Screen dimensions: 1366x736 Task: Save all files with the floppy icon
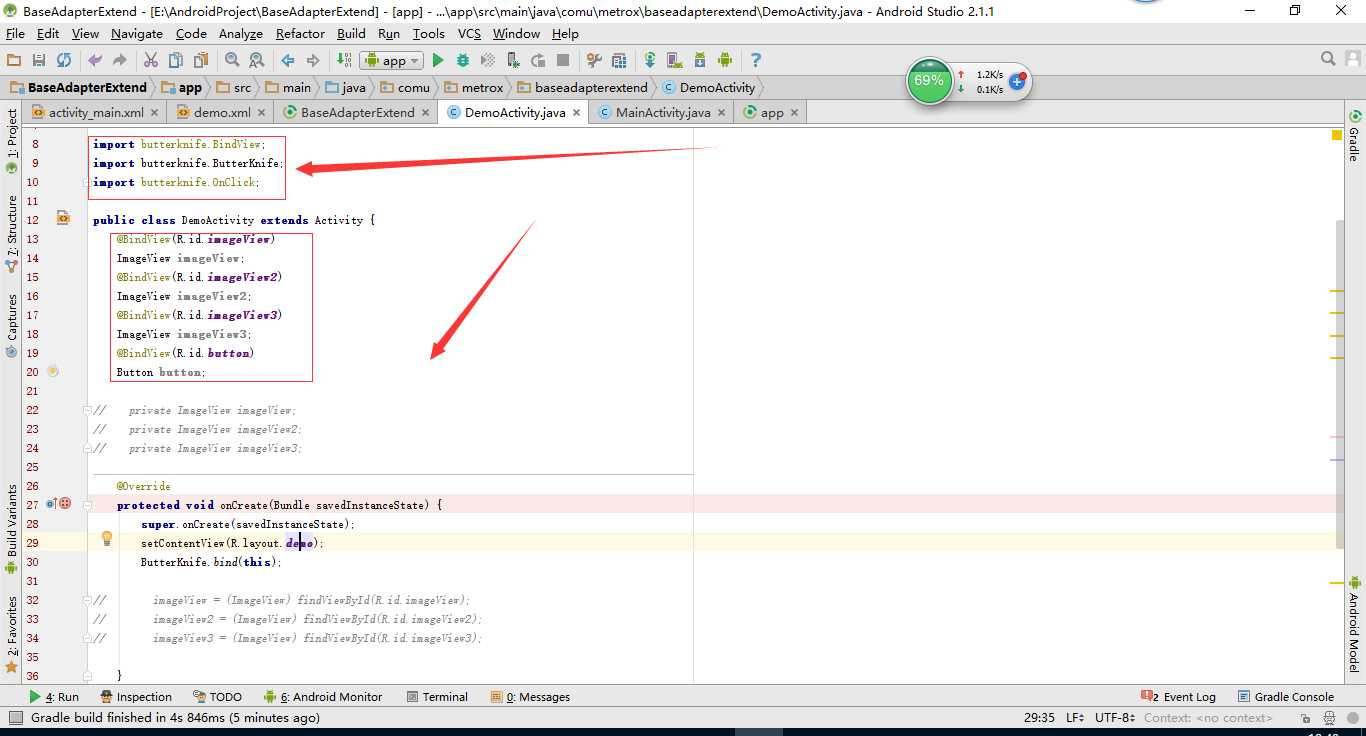39,61
